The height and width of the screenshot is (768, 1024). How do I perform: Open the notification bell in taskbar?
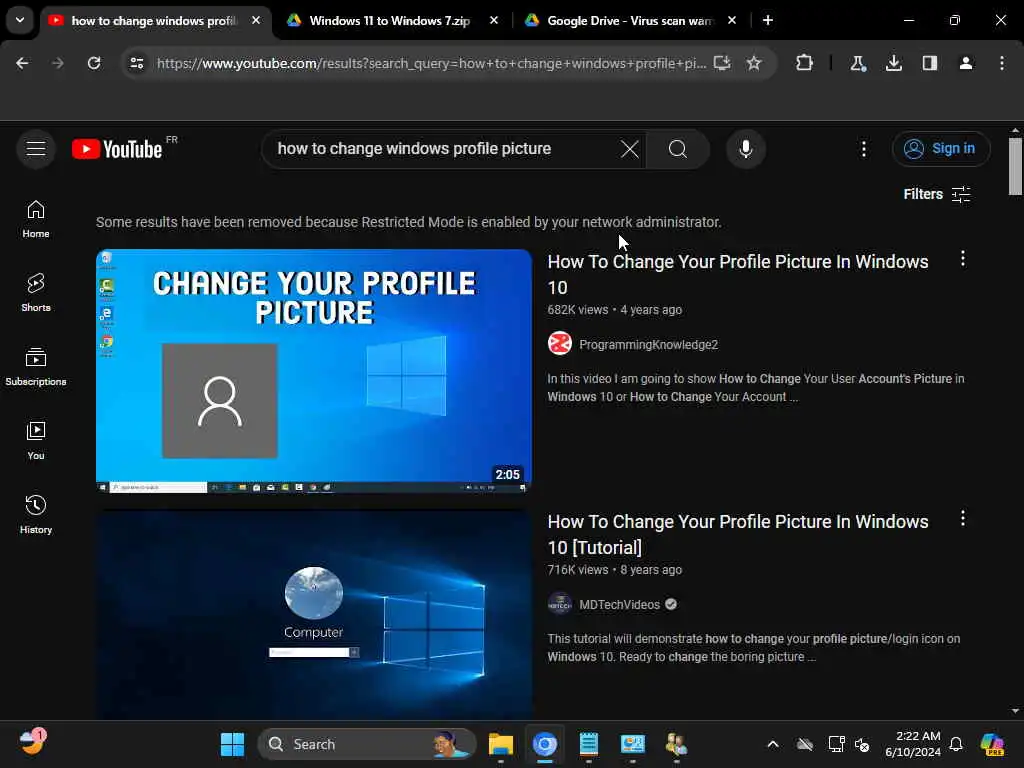click(956, 744)
